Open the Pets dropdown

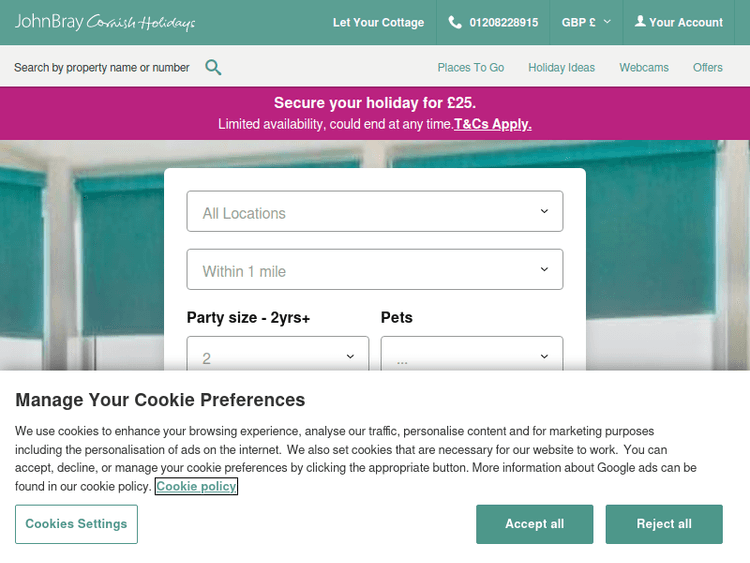[472, 357]
